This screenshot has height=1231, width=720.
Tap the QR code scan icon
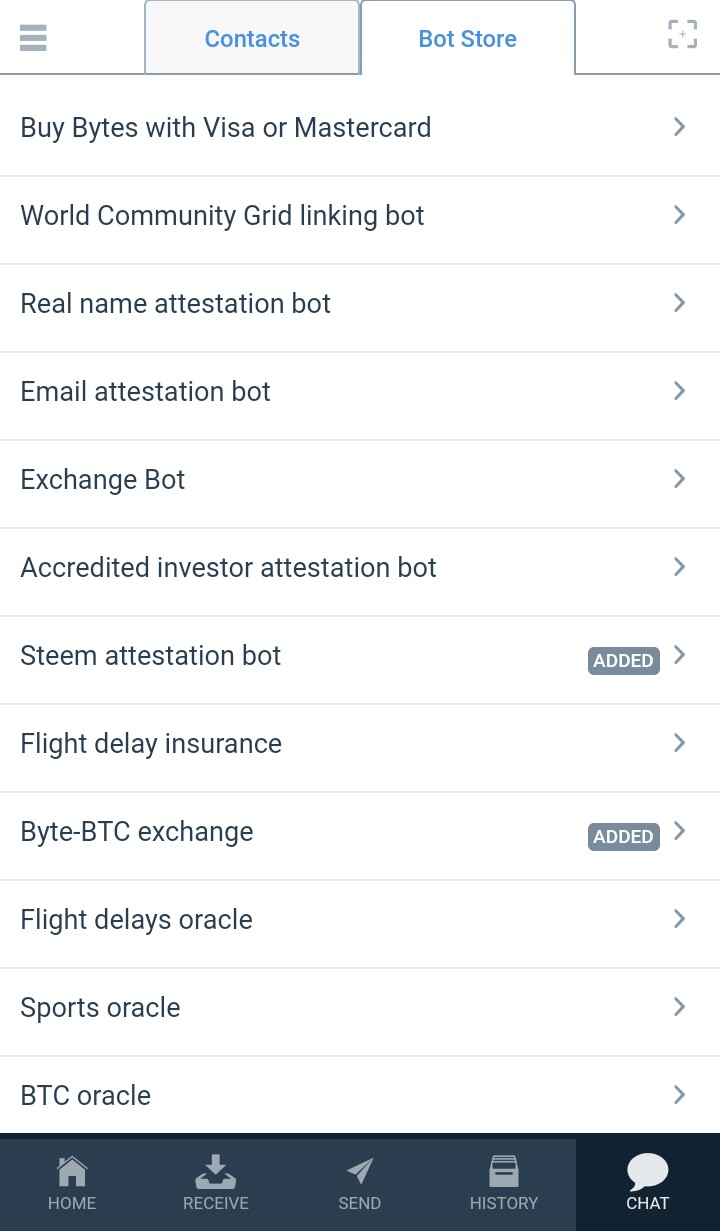pyautogui.click(x=682, y=35)
